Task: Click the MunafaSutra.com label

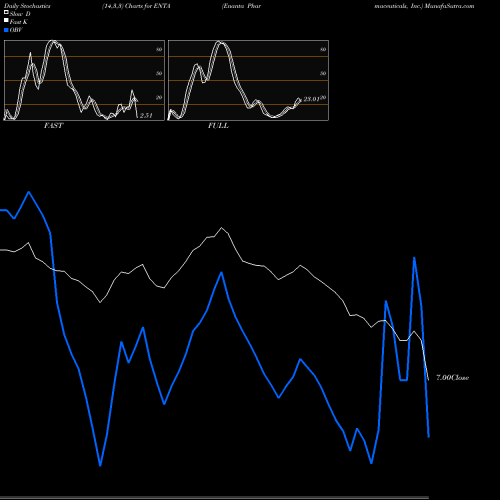Action: point(449,6)
